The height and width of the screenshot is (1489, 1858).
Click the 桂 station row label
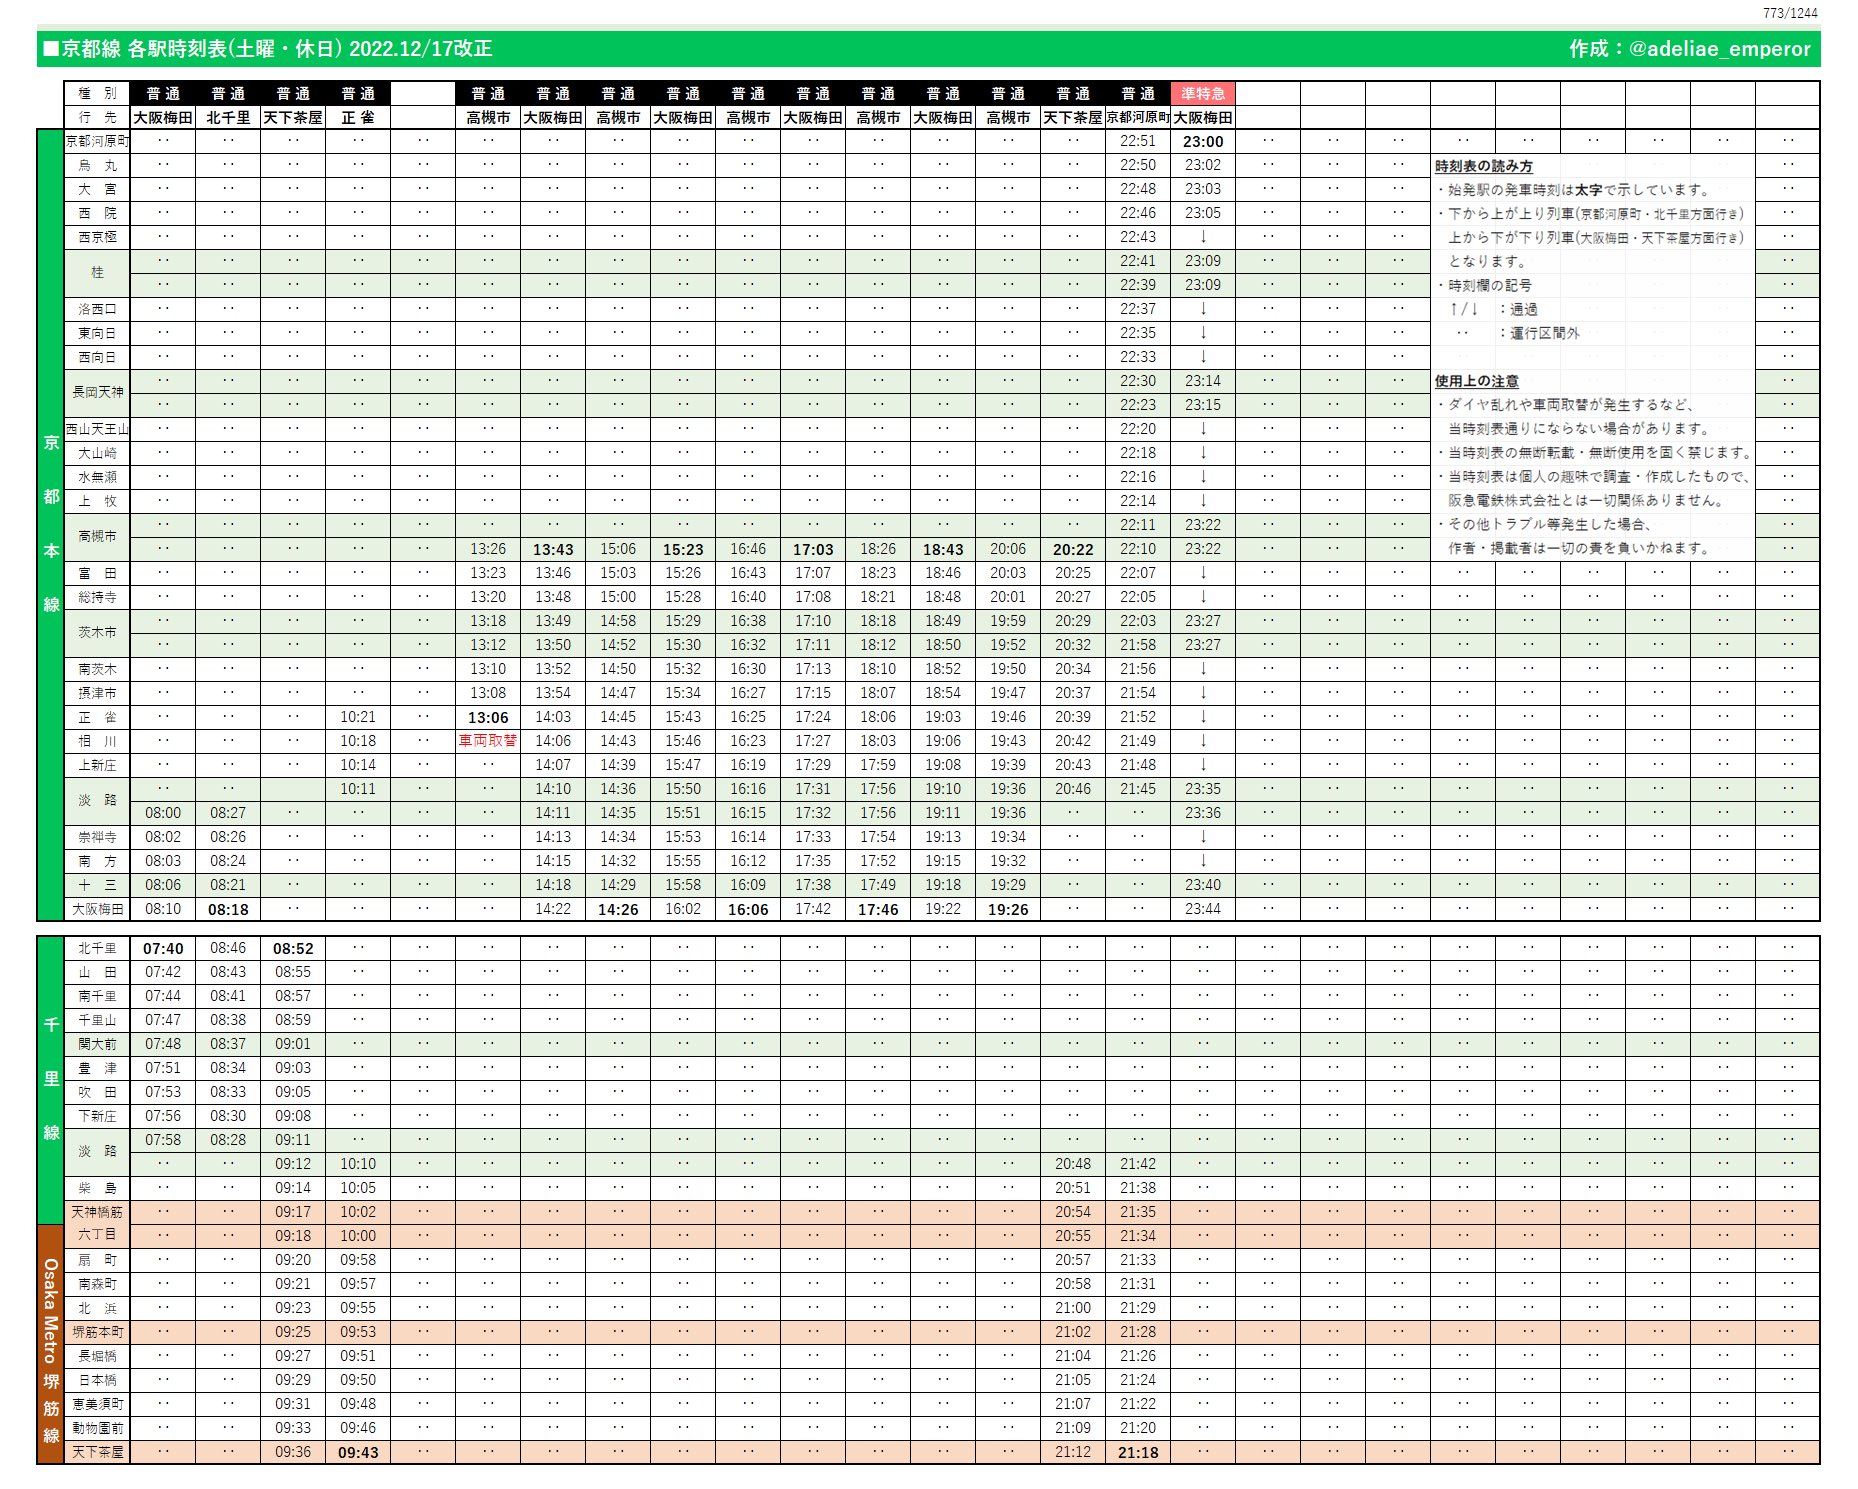97,272
